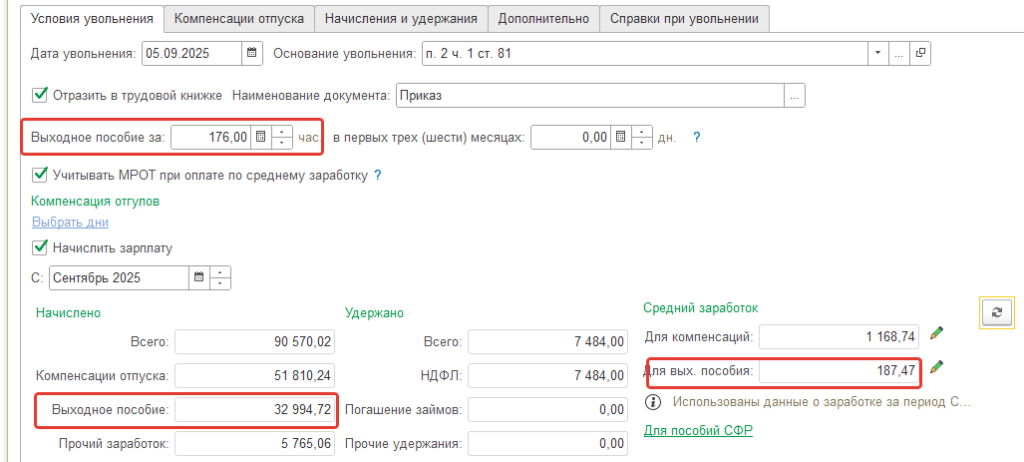Click the calculator icon in Выходное пособие за
The width and height of the screenshot is (1024, 462).
coord(260,137)
